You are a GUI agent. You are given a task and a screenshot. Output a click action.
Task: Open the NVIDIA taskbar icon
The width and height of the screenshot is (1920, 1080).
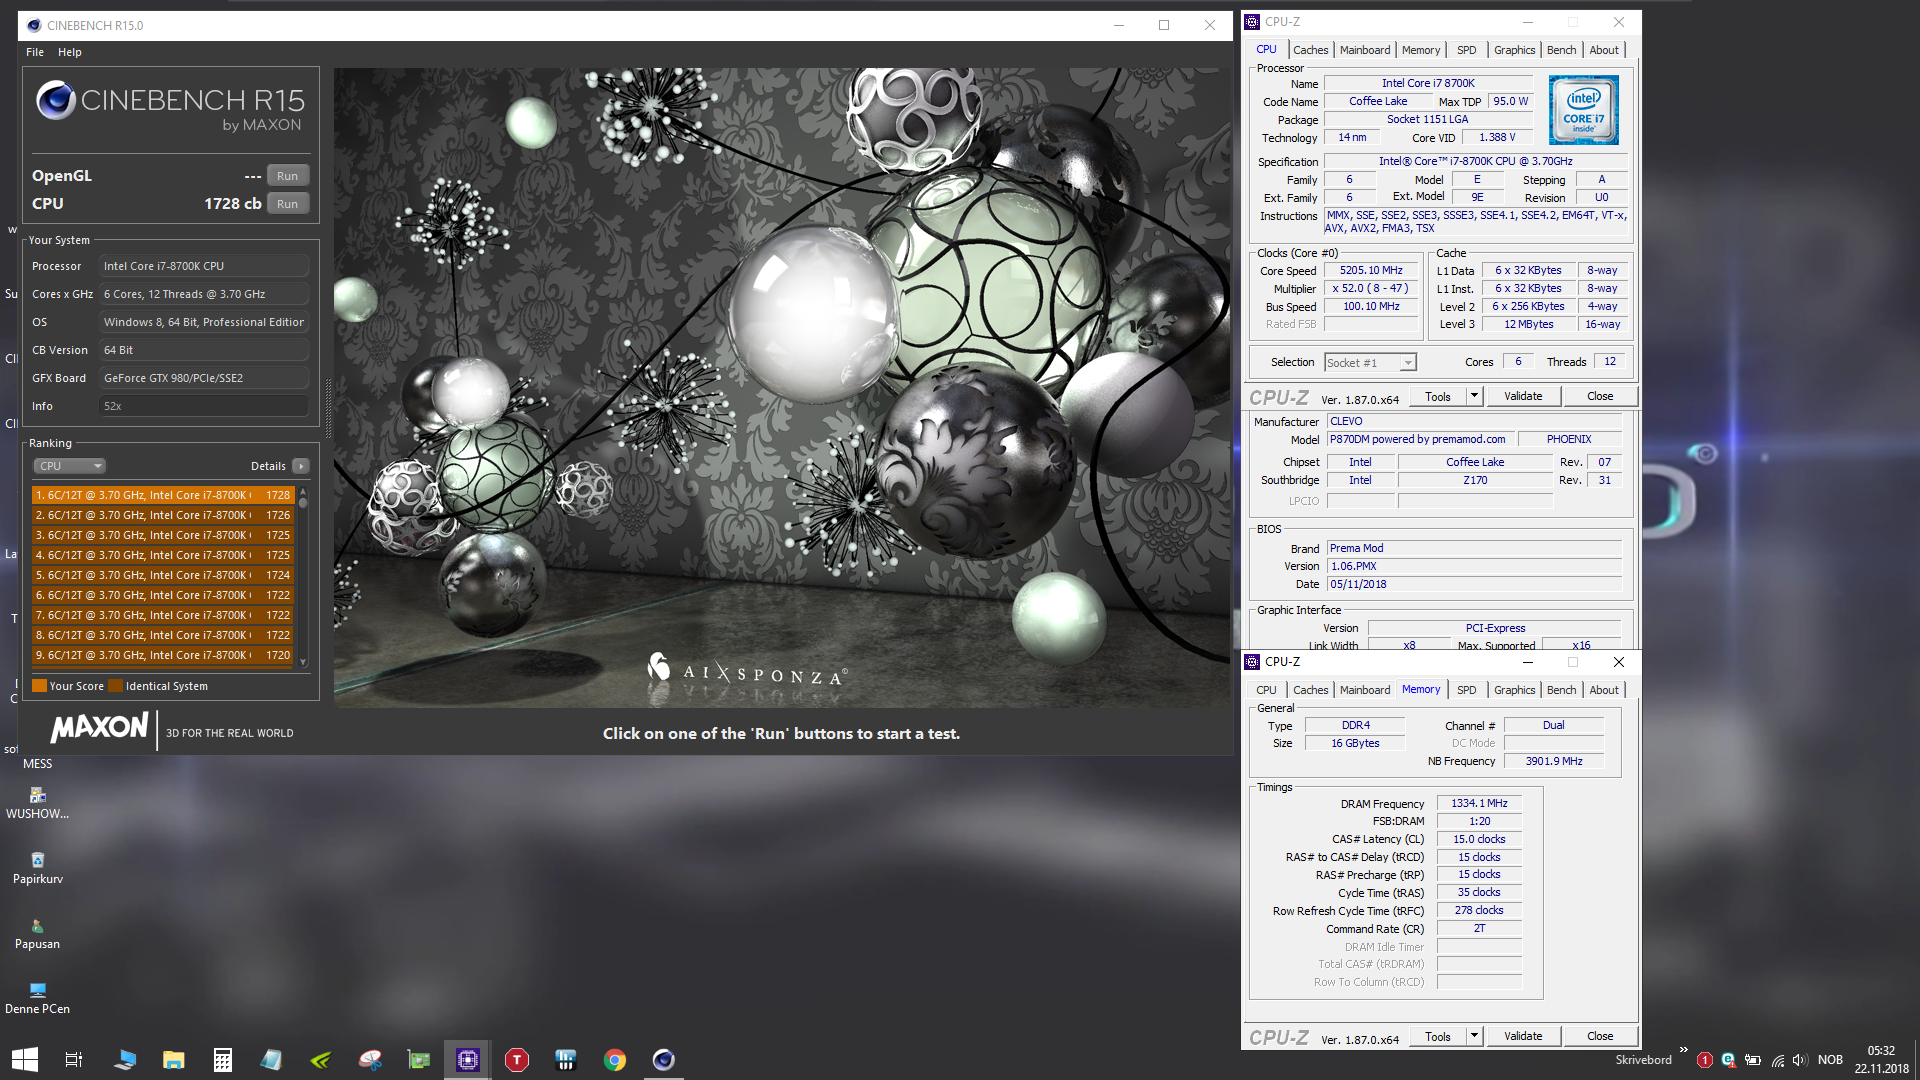[321, 1059]
